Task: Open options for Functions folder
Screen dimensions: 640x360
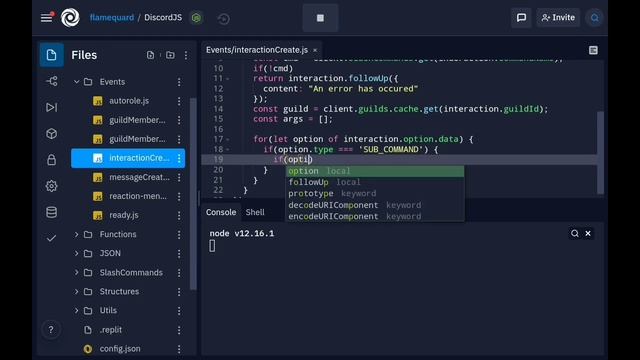Action: coord(179,234)
